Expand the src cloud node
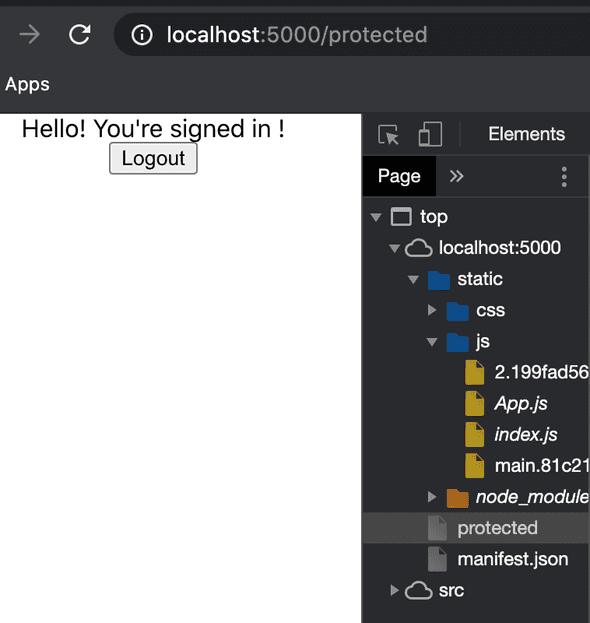Viewport: 590px width, 623px height. point(394,590)
